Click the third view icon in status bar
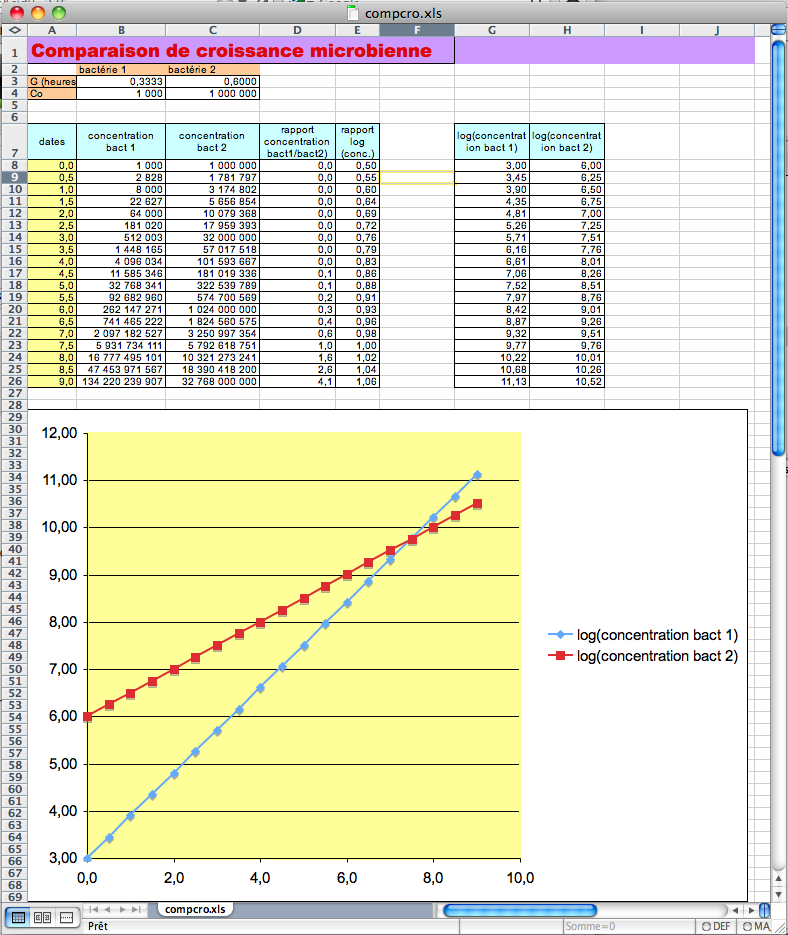 click(67, 916)
